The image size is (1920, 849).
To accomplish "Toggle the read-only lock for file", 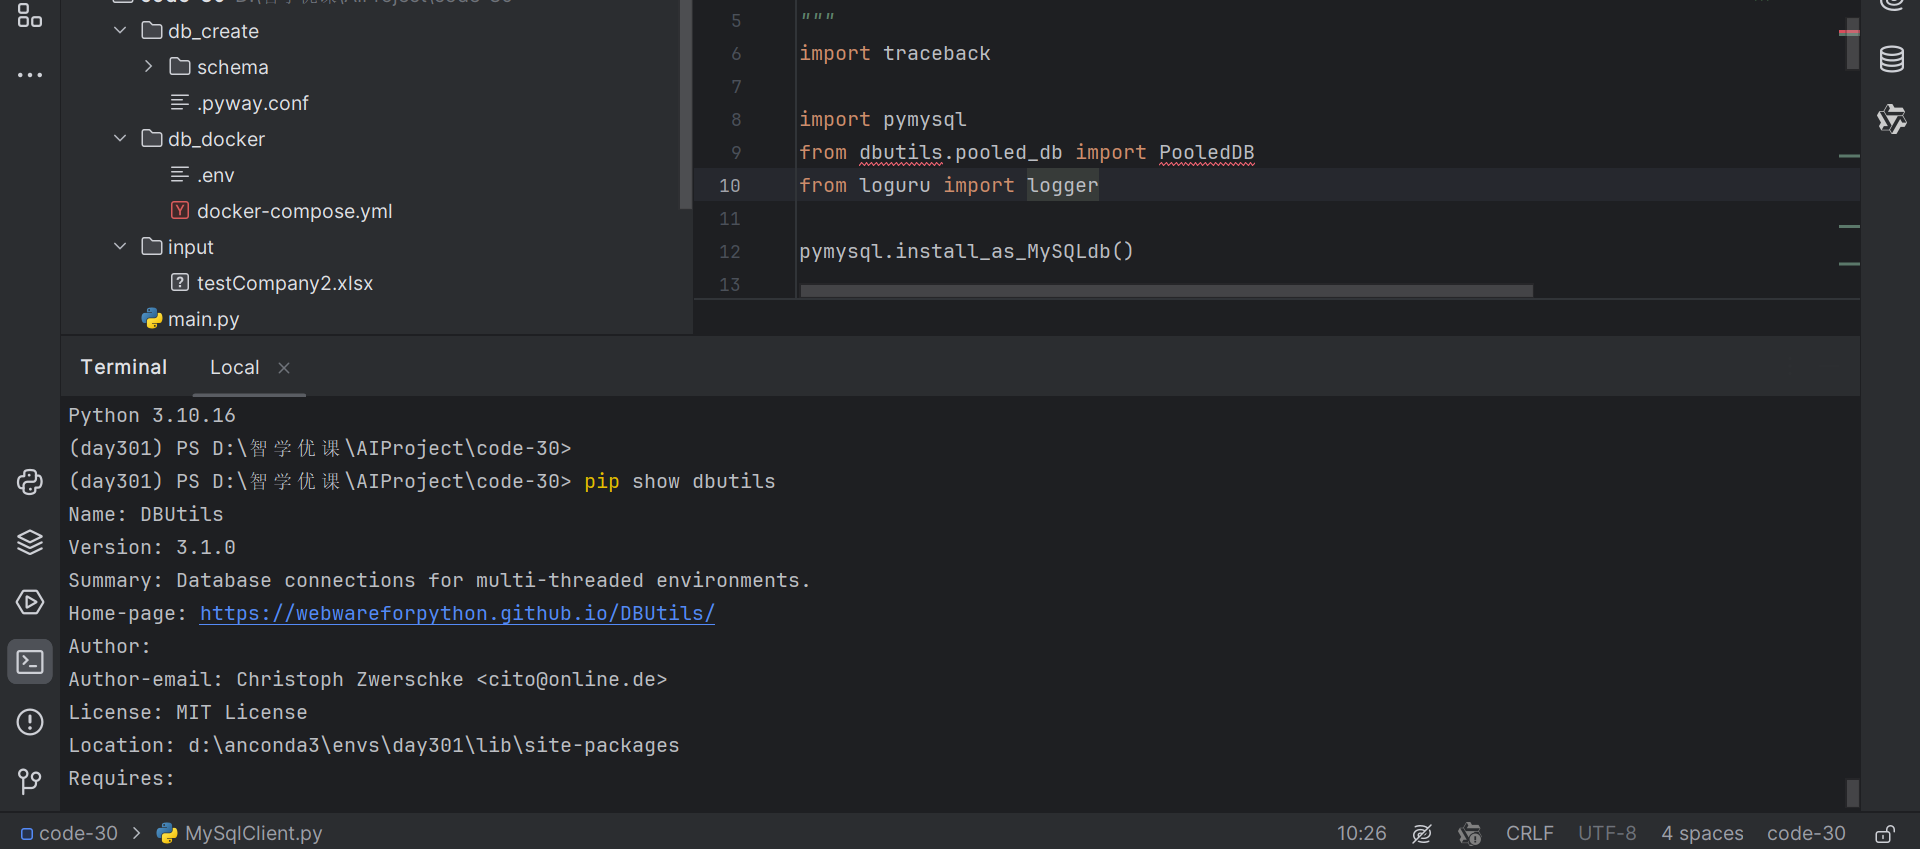I will coord(1885,834).
